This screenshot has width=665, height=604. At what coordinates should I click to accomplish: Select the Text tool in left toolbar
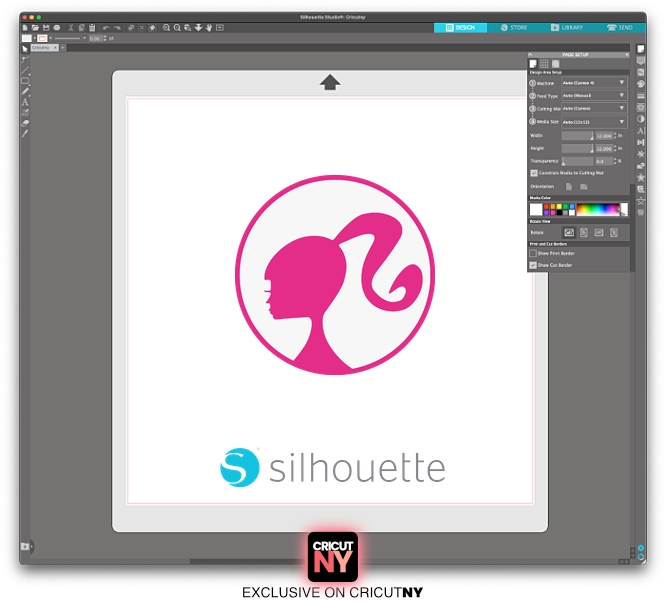point(26,102)
